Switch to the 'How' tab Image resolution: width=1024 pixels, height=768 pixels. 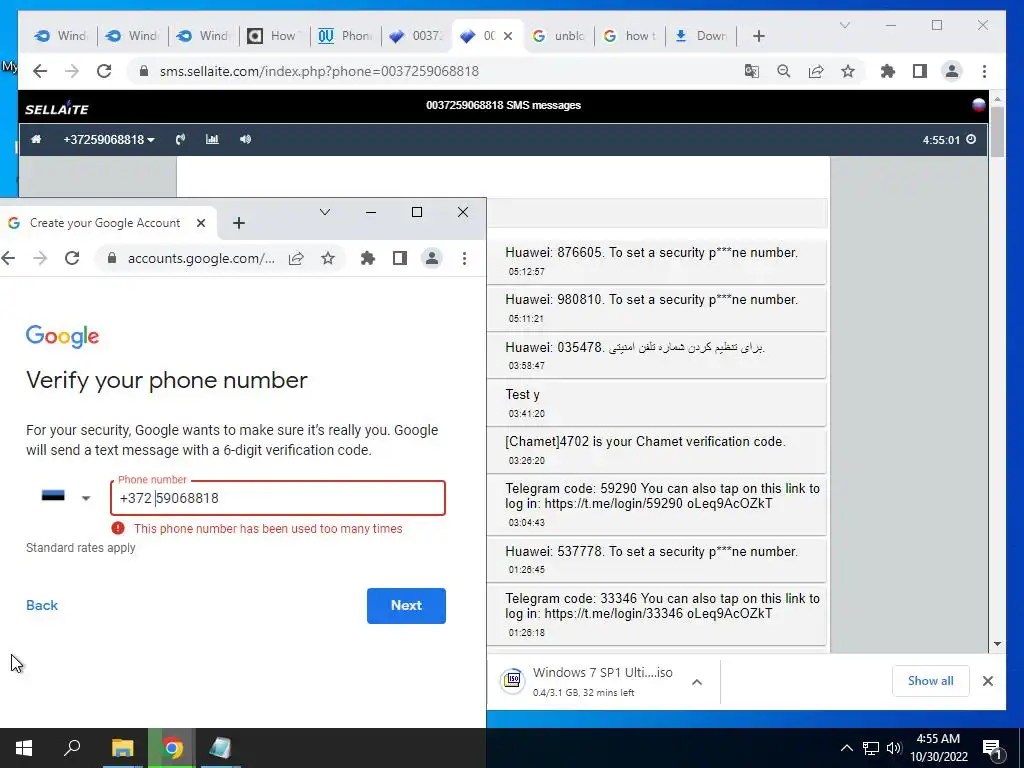[275, 36]
